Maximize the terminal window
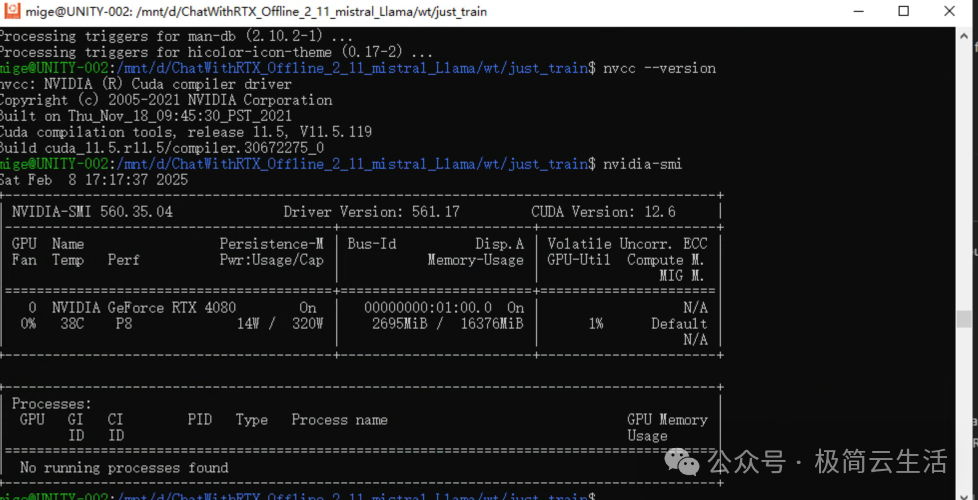Image resolution: width=978 pixels, height=500 pixels. tap(903, 11)
